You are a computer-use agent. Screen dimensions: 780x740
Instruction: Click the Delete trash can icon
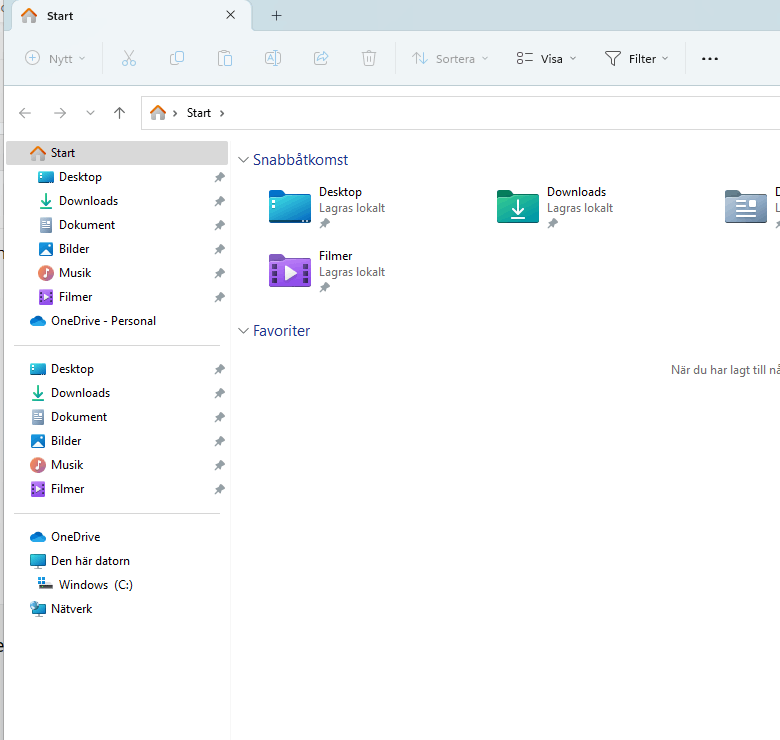coord(369,59)
